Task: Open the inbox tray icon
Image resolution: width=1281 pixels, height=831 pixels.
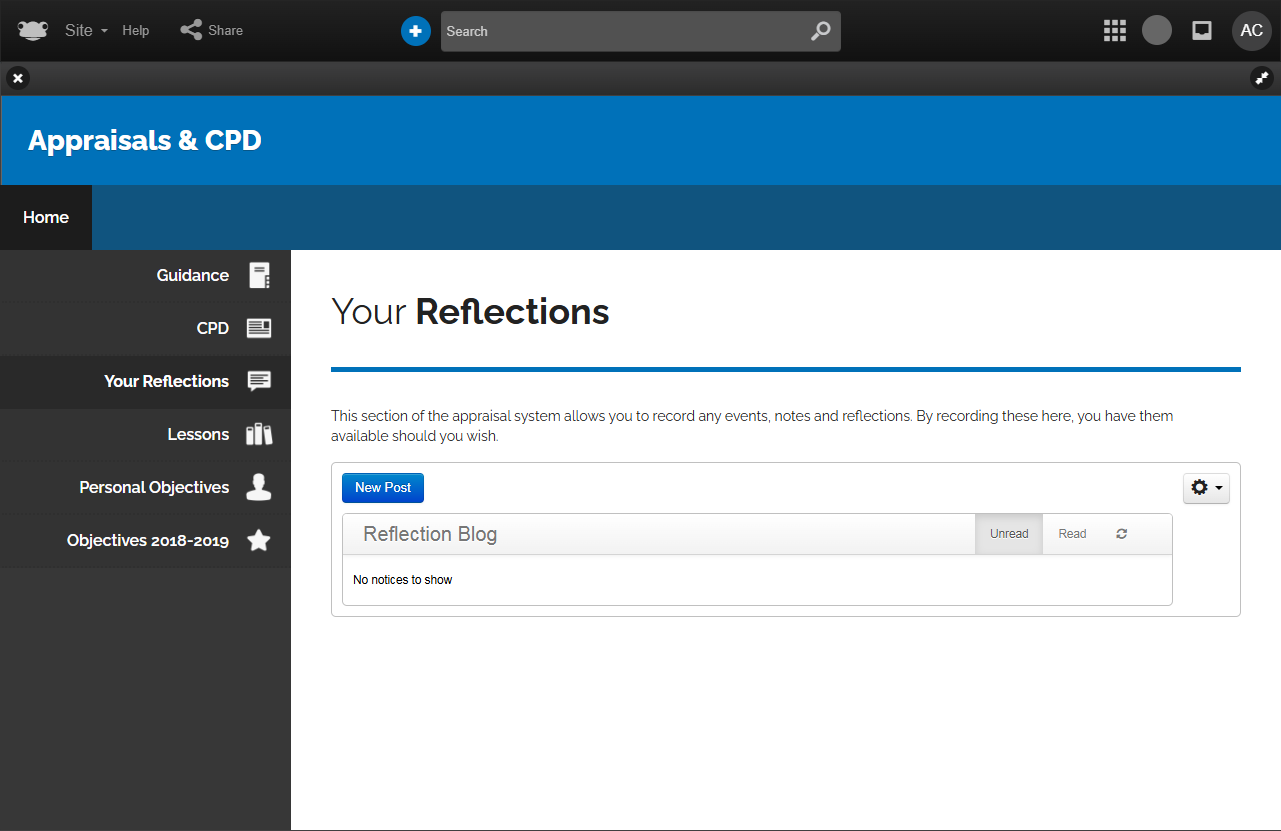Action: [1202, 31]
